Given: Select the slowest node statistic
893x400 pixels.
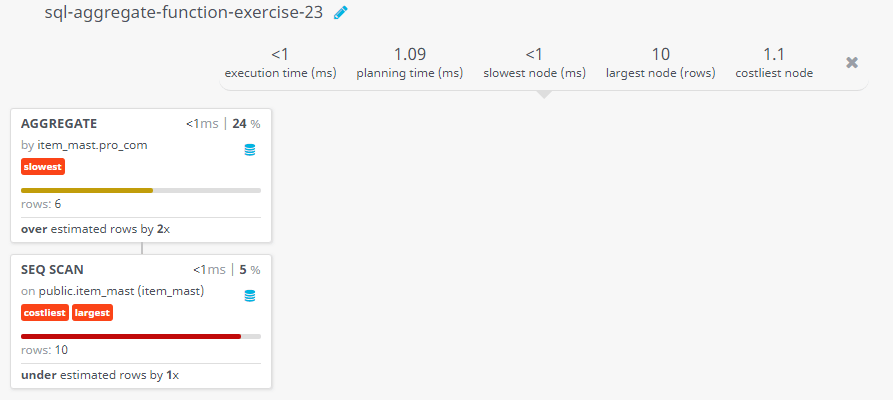Looking at the screenshot, I should pyautogui.click(x=534, y=63).
